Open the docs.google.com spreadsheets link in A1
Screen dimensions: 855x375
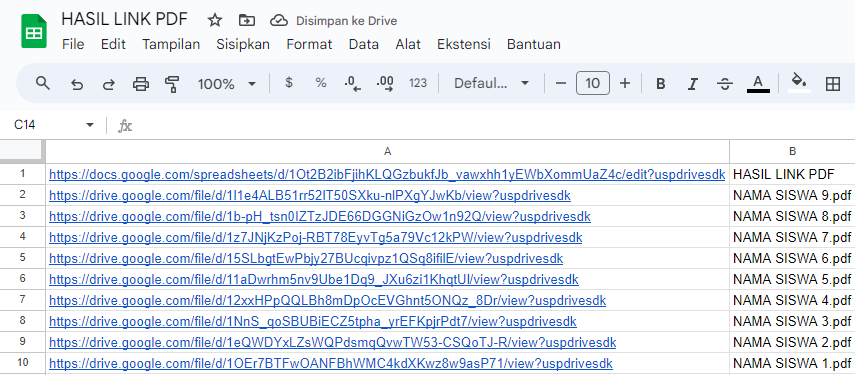coord(387,174)
